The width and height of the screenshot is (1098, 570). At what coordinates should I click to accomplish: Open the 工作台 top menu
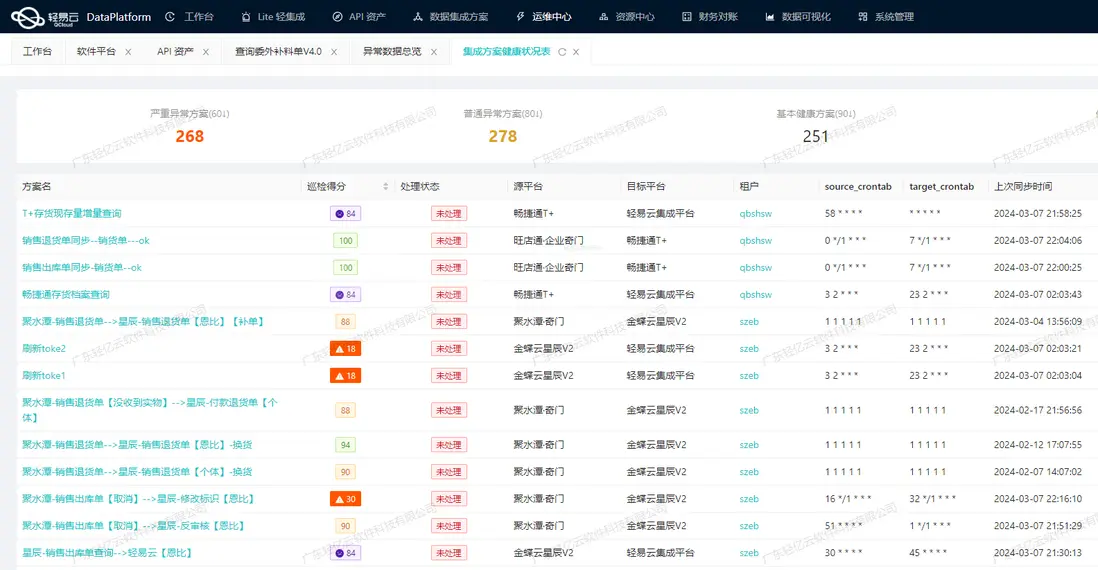click(x=198, y=17)
